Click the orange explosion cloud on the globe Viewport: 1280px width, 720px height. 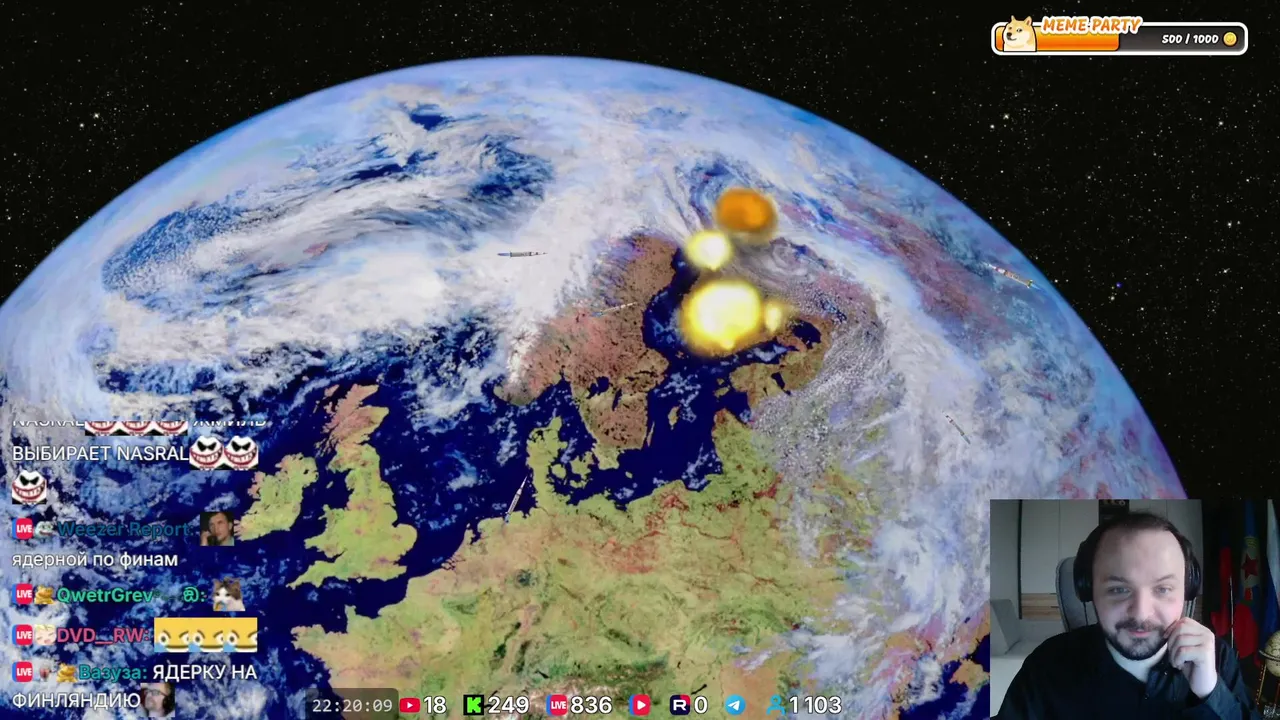click(x=746, y=214)
